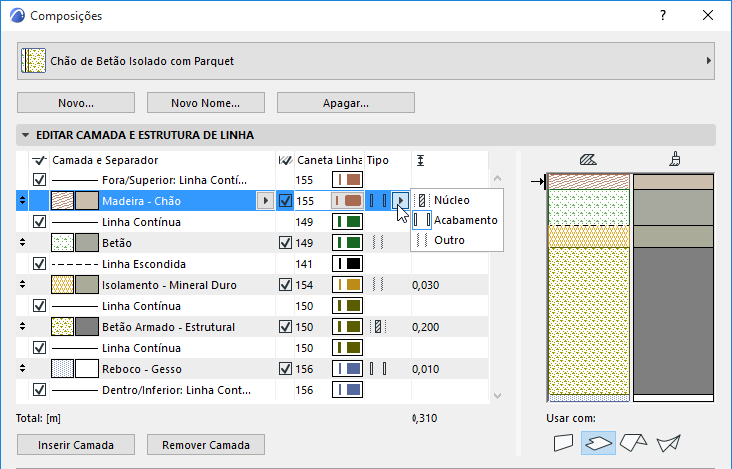This screenshot has height=469, width=732.
Task: Open building material popup for Madeira - Chão
Action: click(266, 201)
